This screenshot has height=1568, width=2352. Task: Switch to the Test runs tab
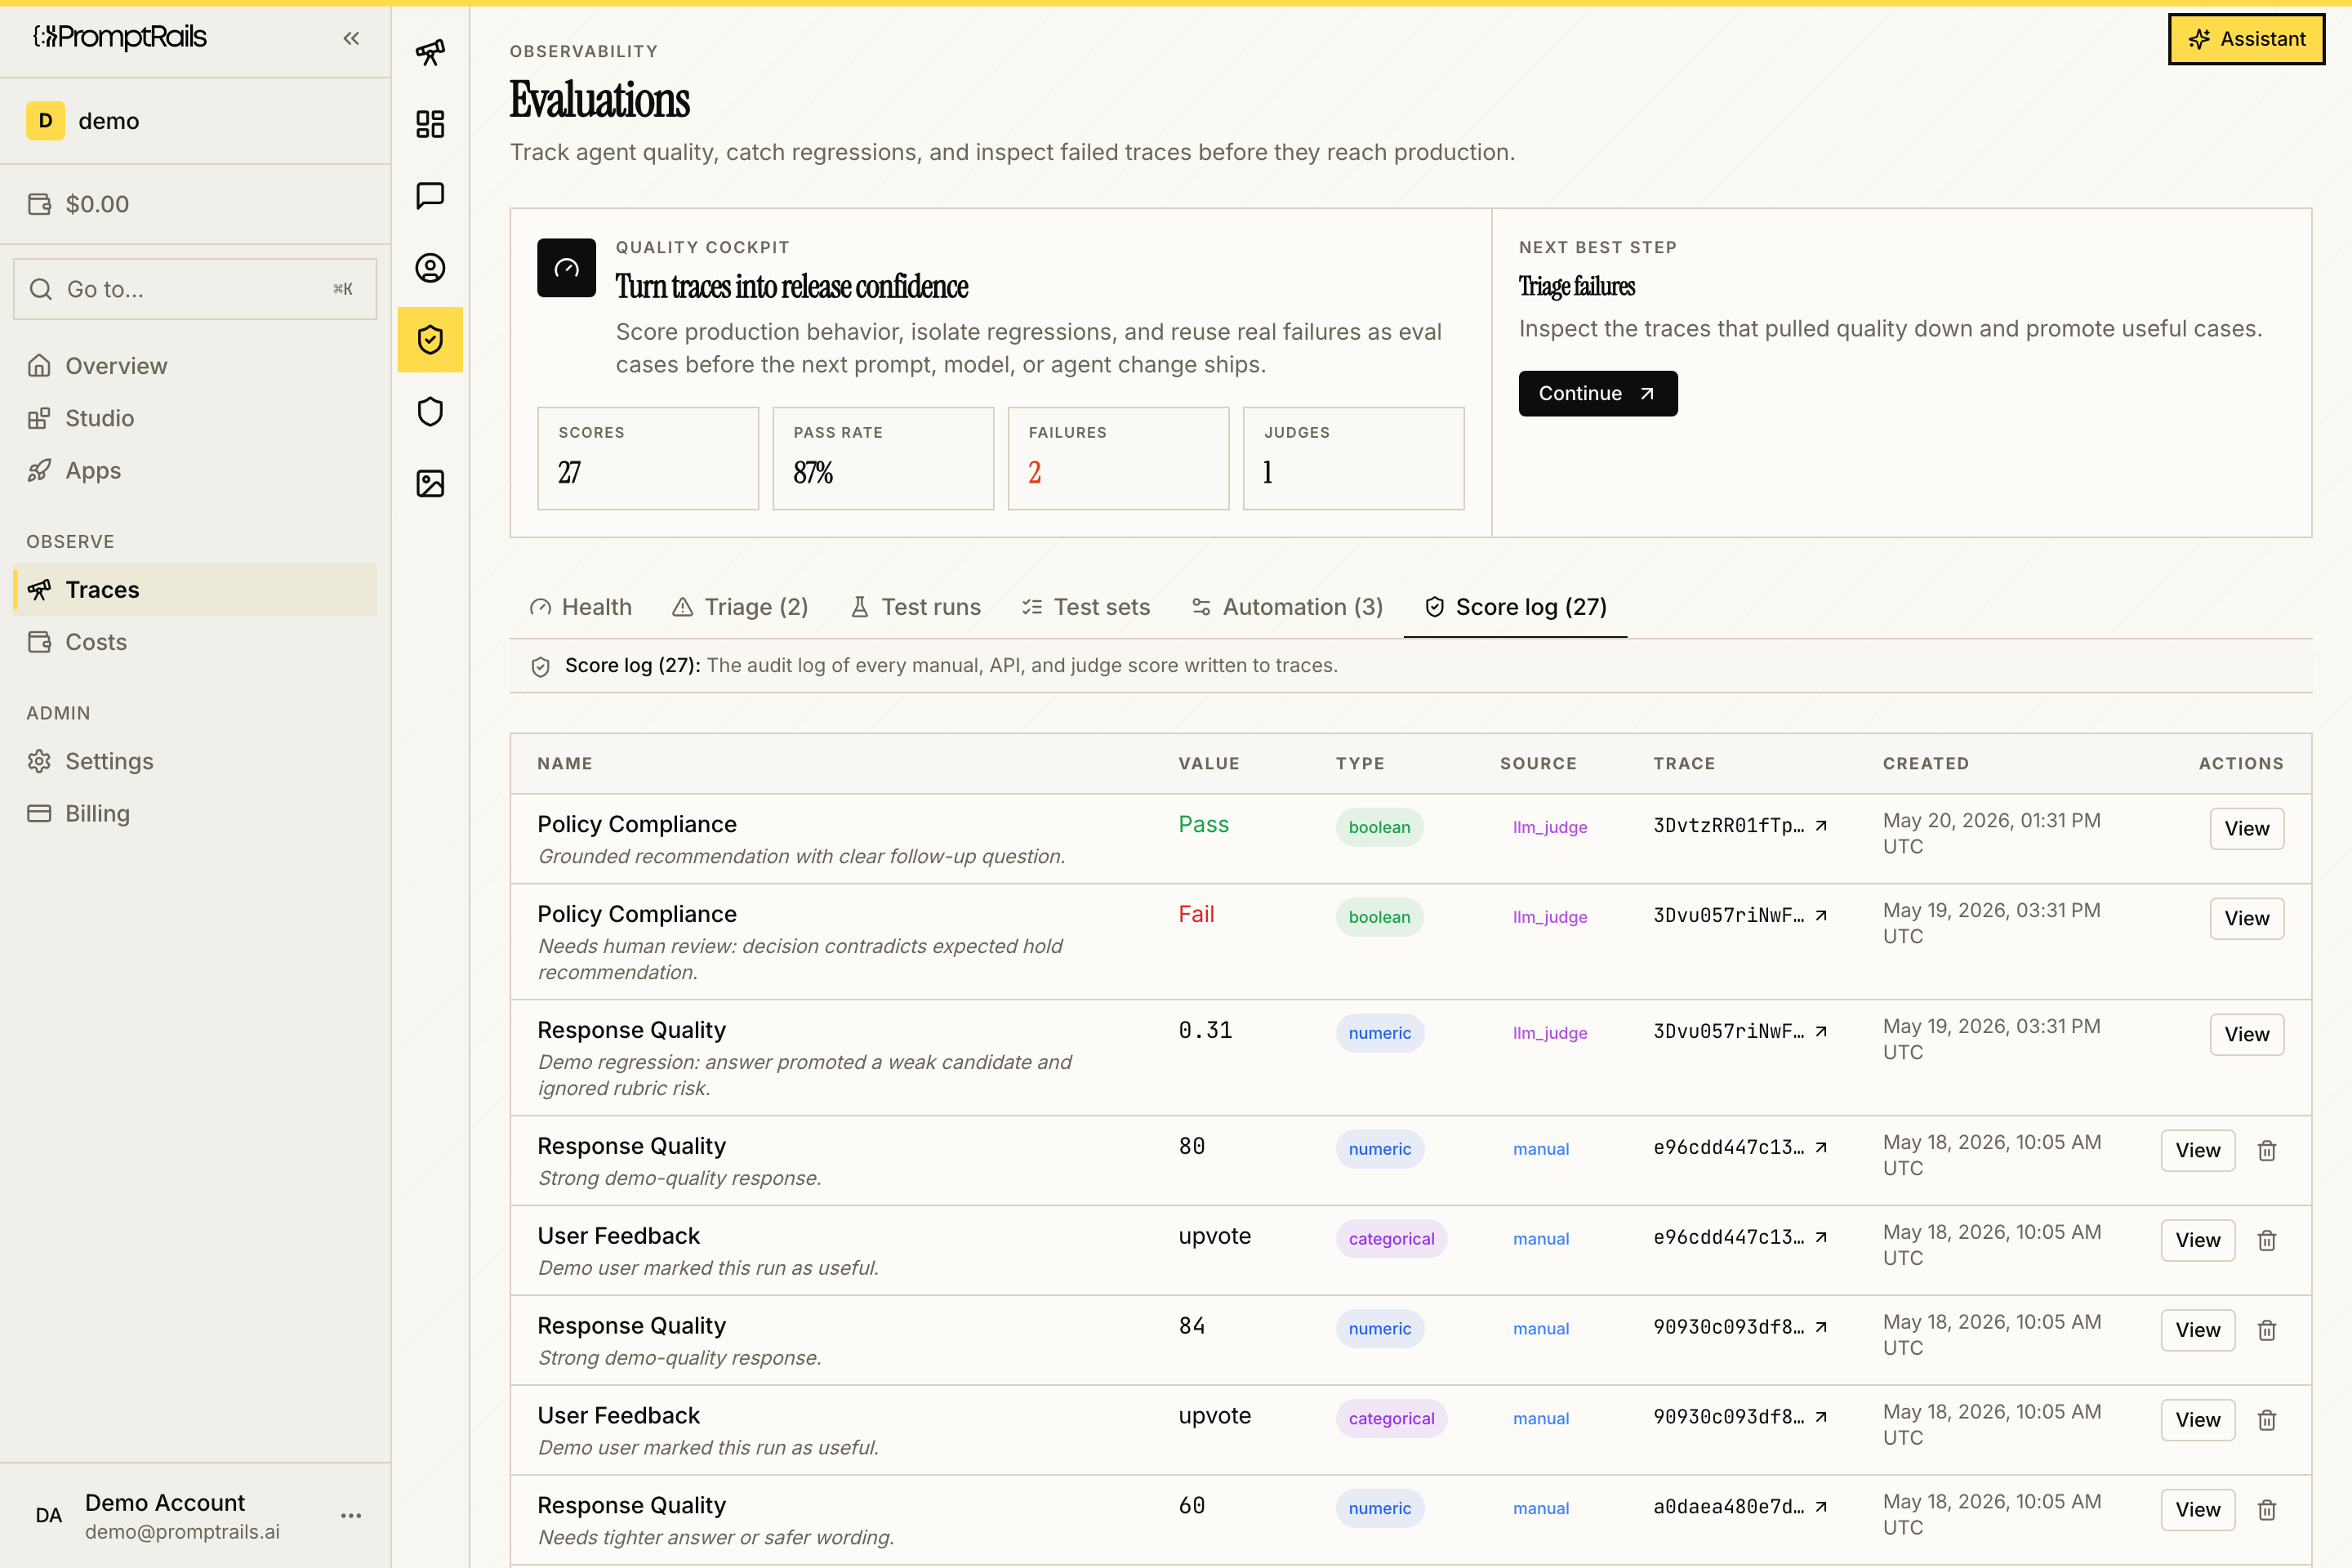click(915, 607)
